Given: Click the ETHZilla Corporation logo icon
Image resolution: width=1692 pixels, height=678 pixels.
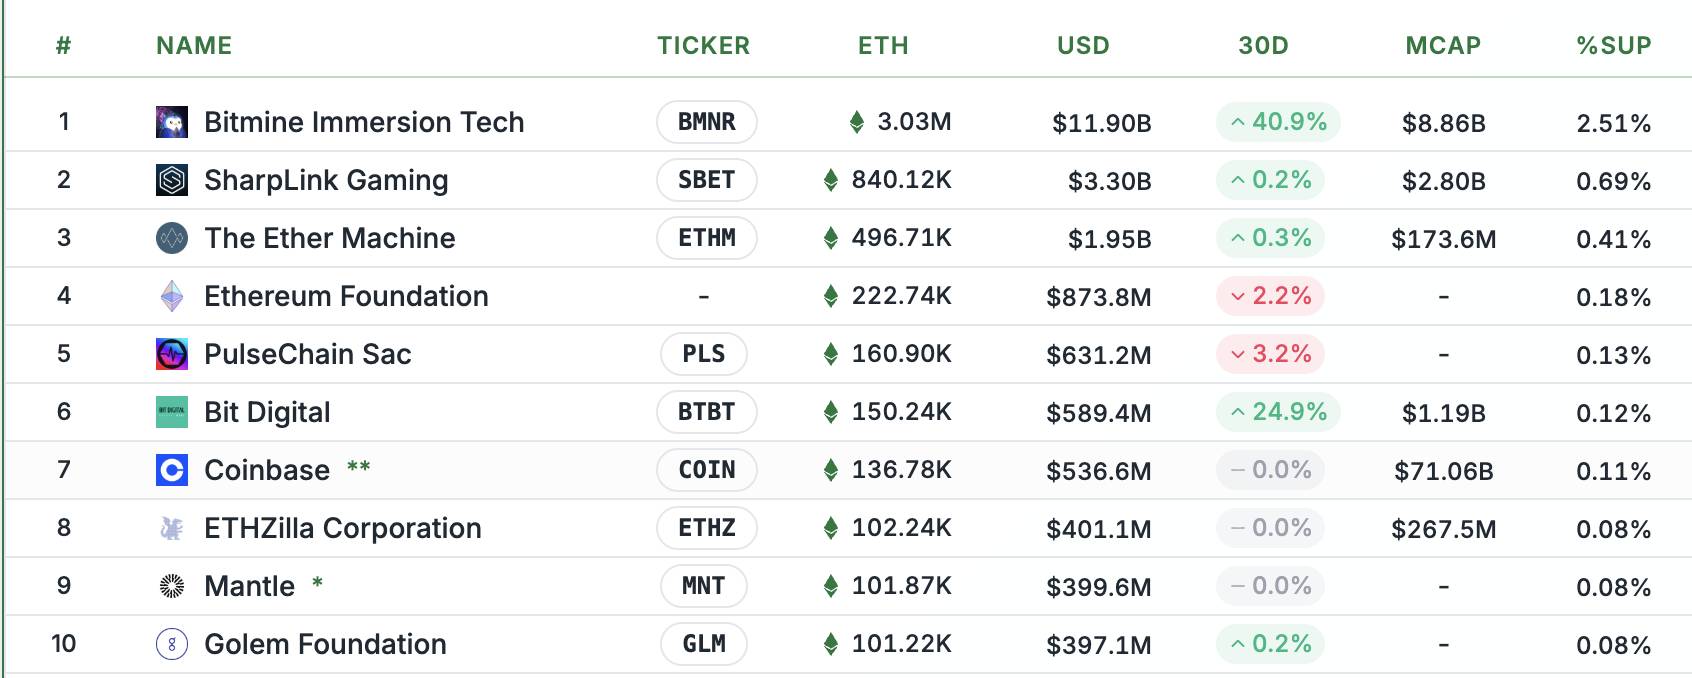Looking at the screenshot, I should 172,528.
